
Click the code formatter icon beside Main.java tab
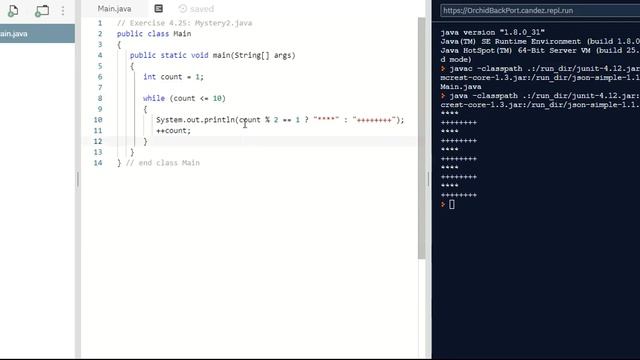pos(159,9)
